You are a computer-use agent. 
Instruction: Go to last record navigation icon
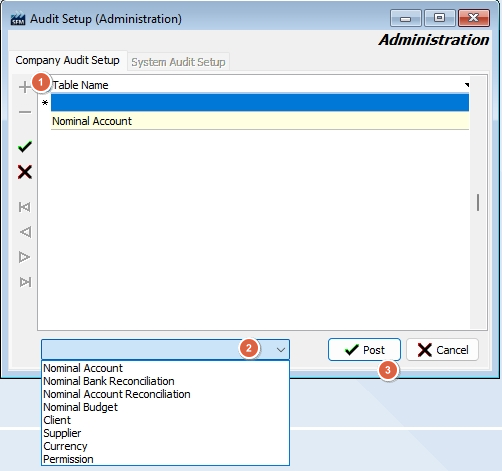[25, 282]
